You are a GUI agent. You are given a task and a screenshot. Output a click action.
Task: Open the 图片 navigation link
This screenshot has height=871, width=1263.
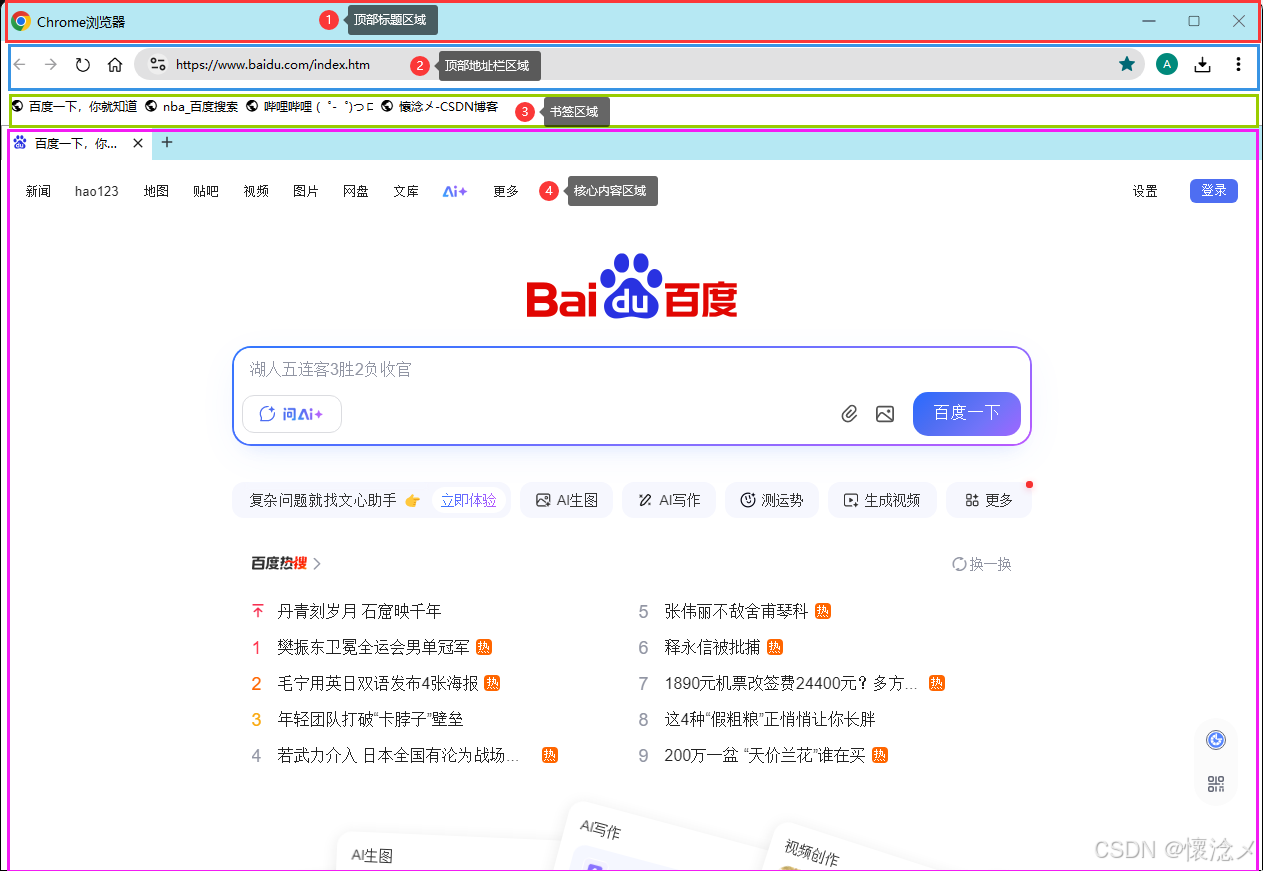306,191
